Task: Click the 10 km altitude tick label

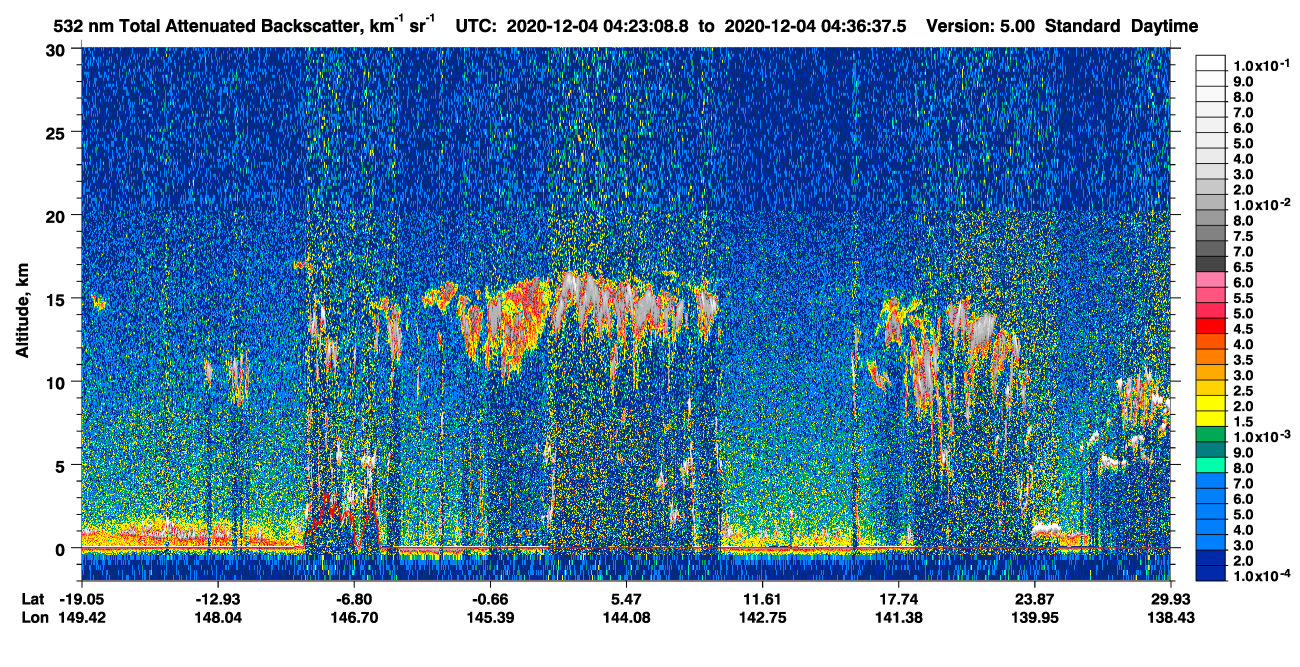Action: 59,382
